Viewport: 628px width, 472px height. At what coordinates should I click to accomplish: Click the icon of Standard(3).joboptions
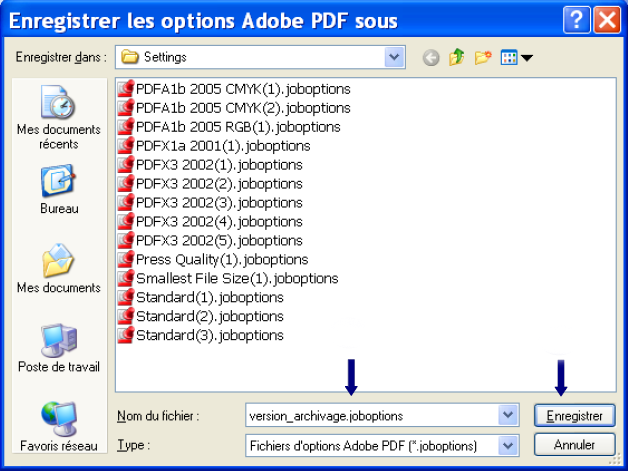tap(126, 335)
